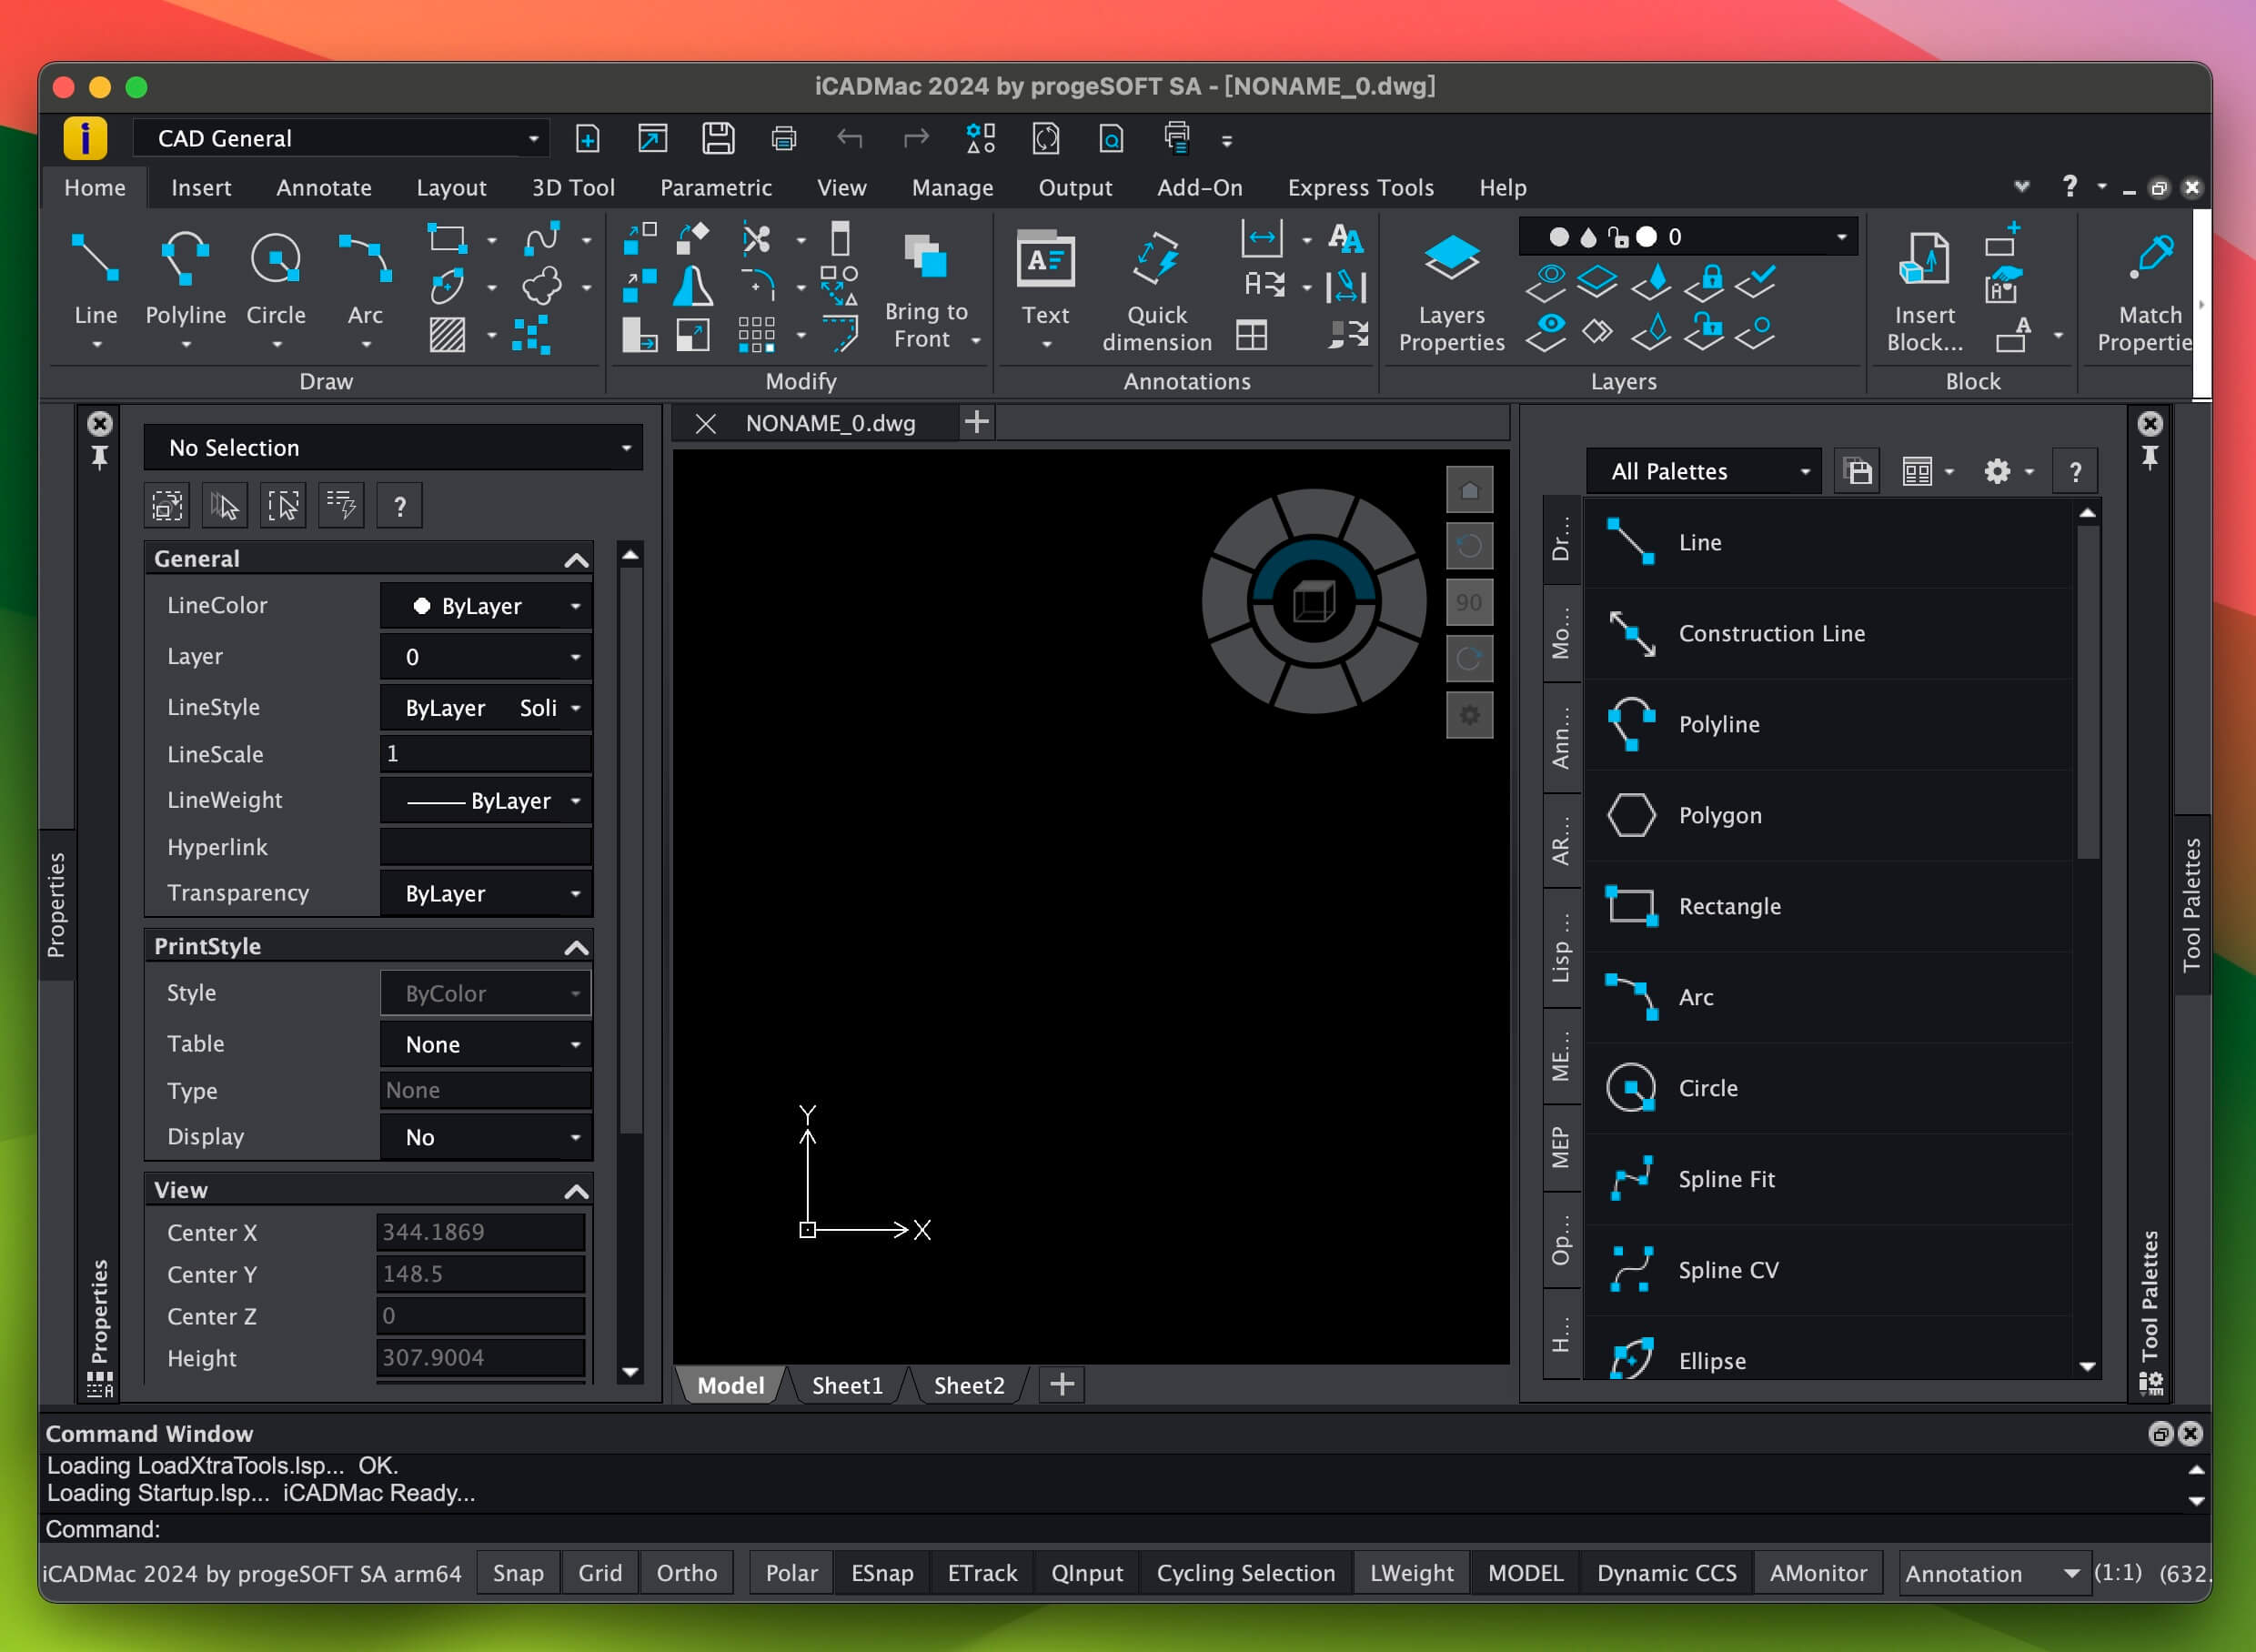Switch to the Sheet1 layout tab
Image resolution: width=2256 pixels, height=1652 pixels.
tap(847, 1385)
